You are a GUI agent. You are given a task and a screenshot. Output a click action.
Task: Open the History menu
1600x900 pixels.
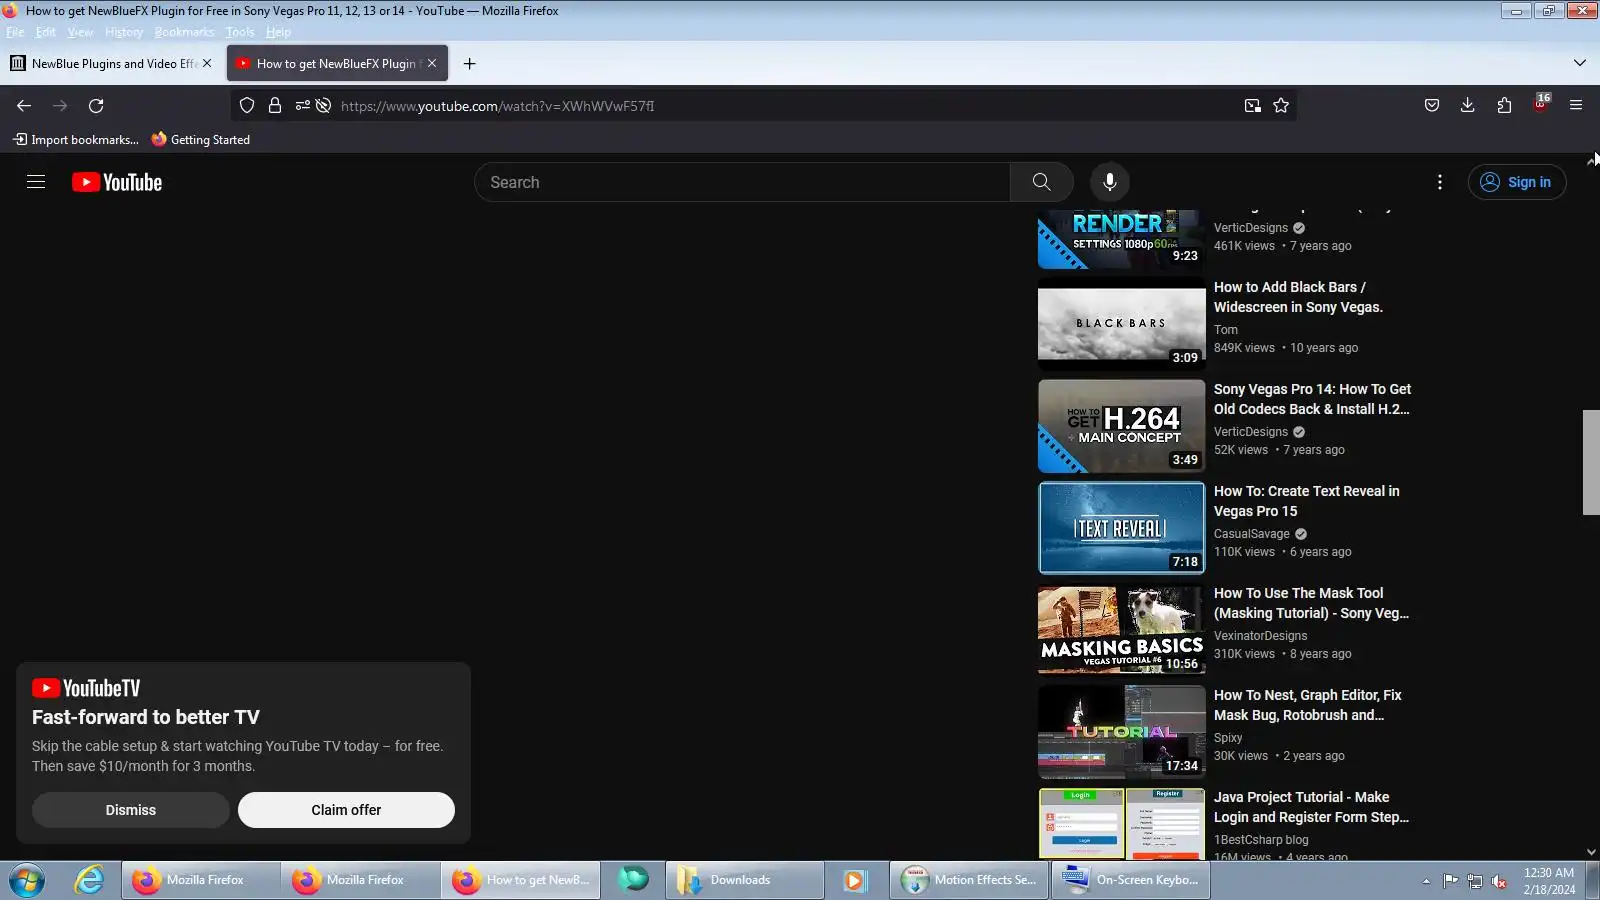point(124,32)
